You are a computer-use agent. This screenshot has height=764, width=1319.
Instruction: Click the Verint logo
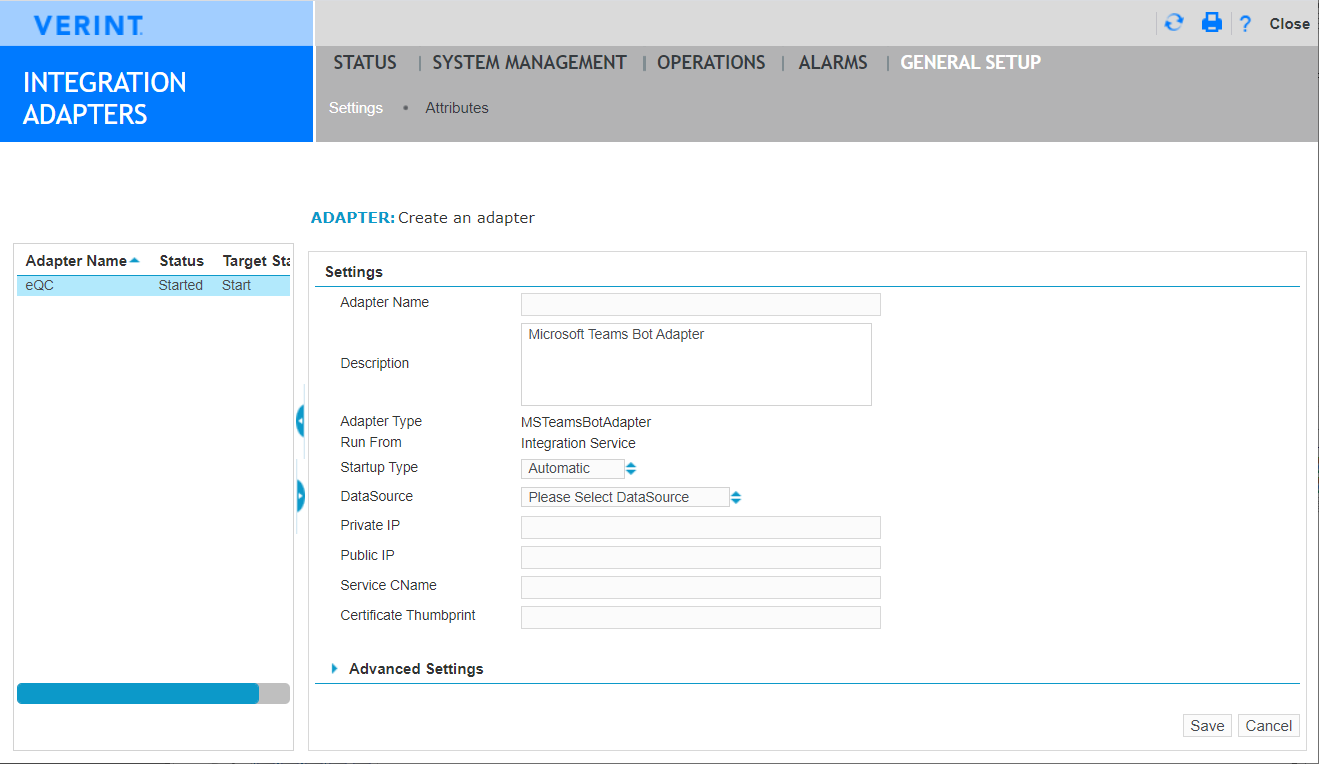[x=88, y=25]
